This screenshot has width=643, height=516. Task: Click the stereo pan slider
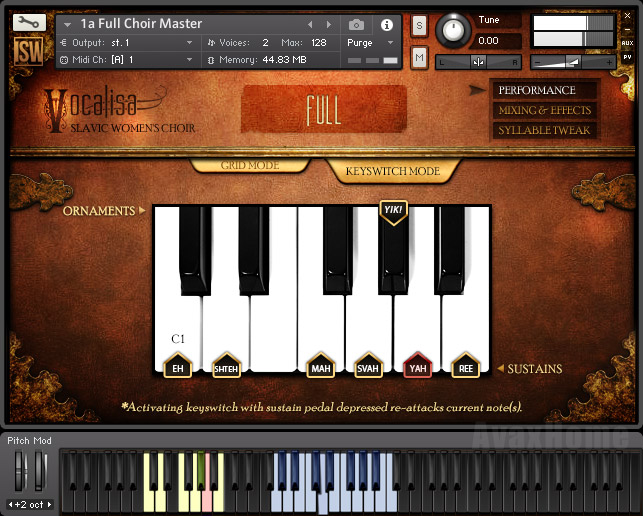pos(478,62)
